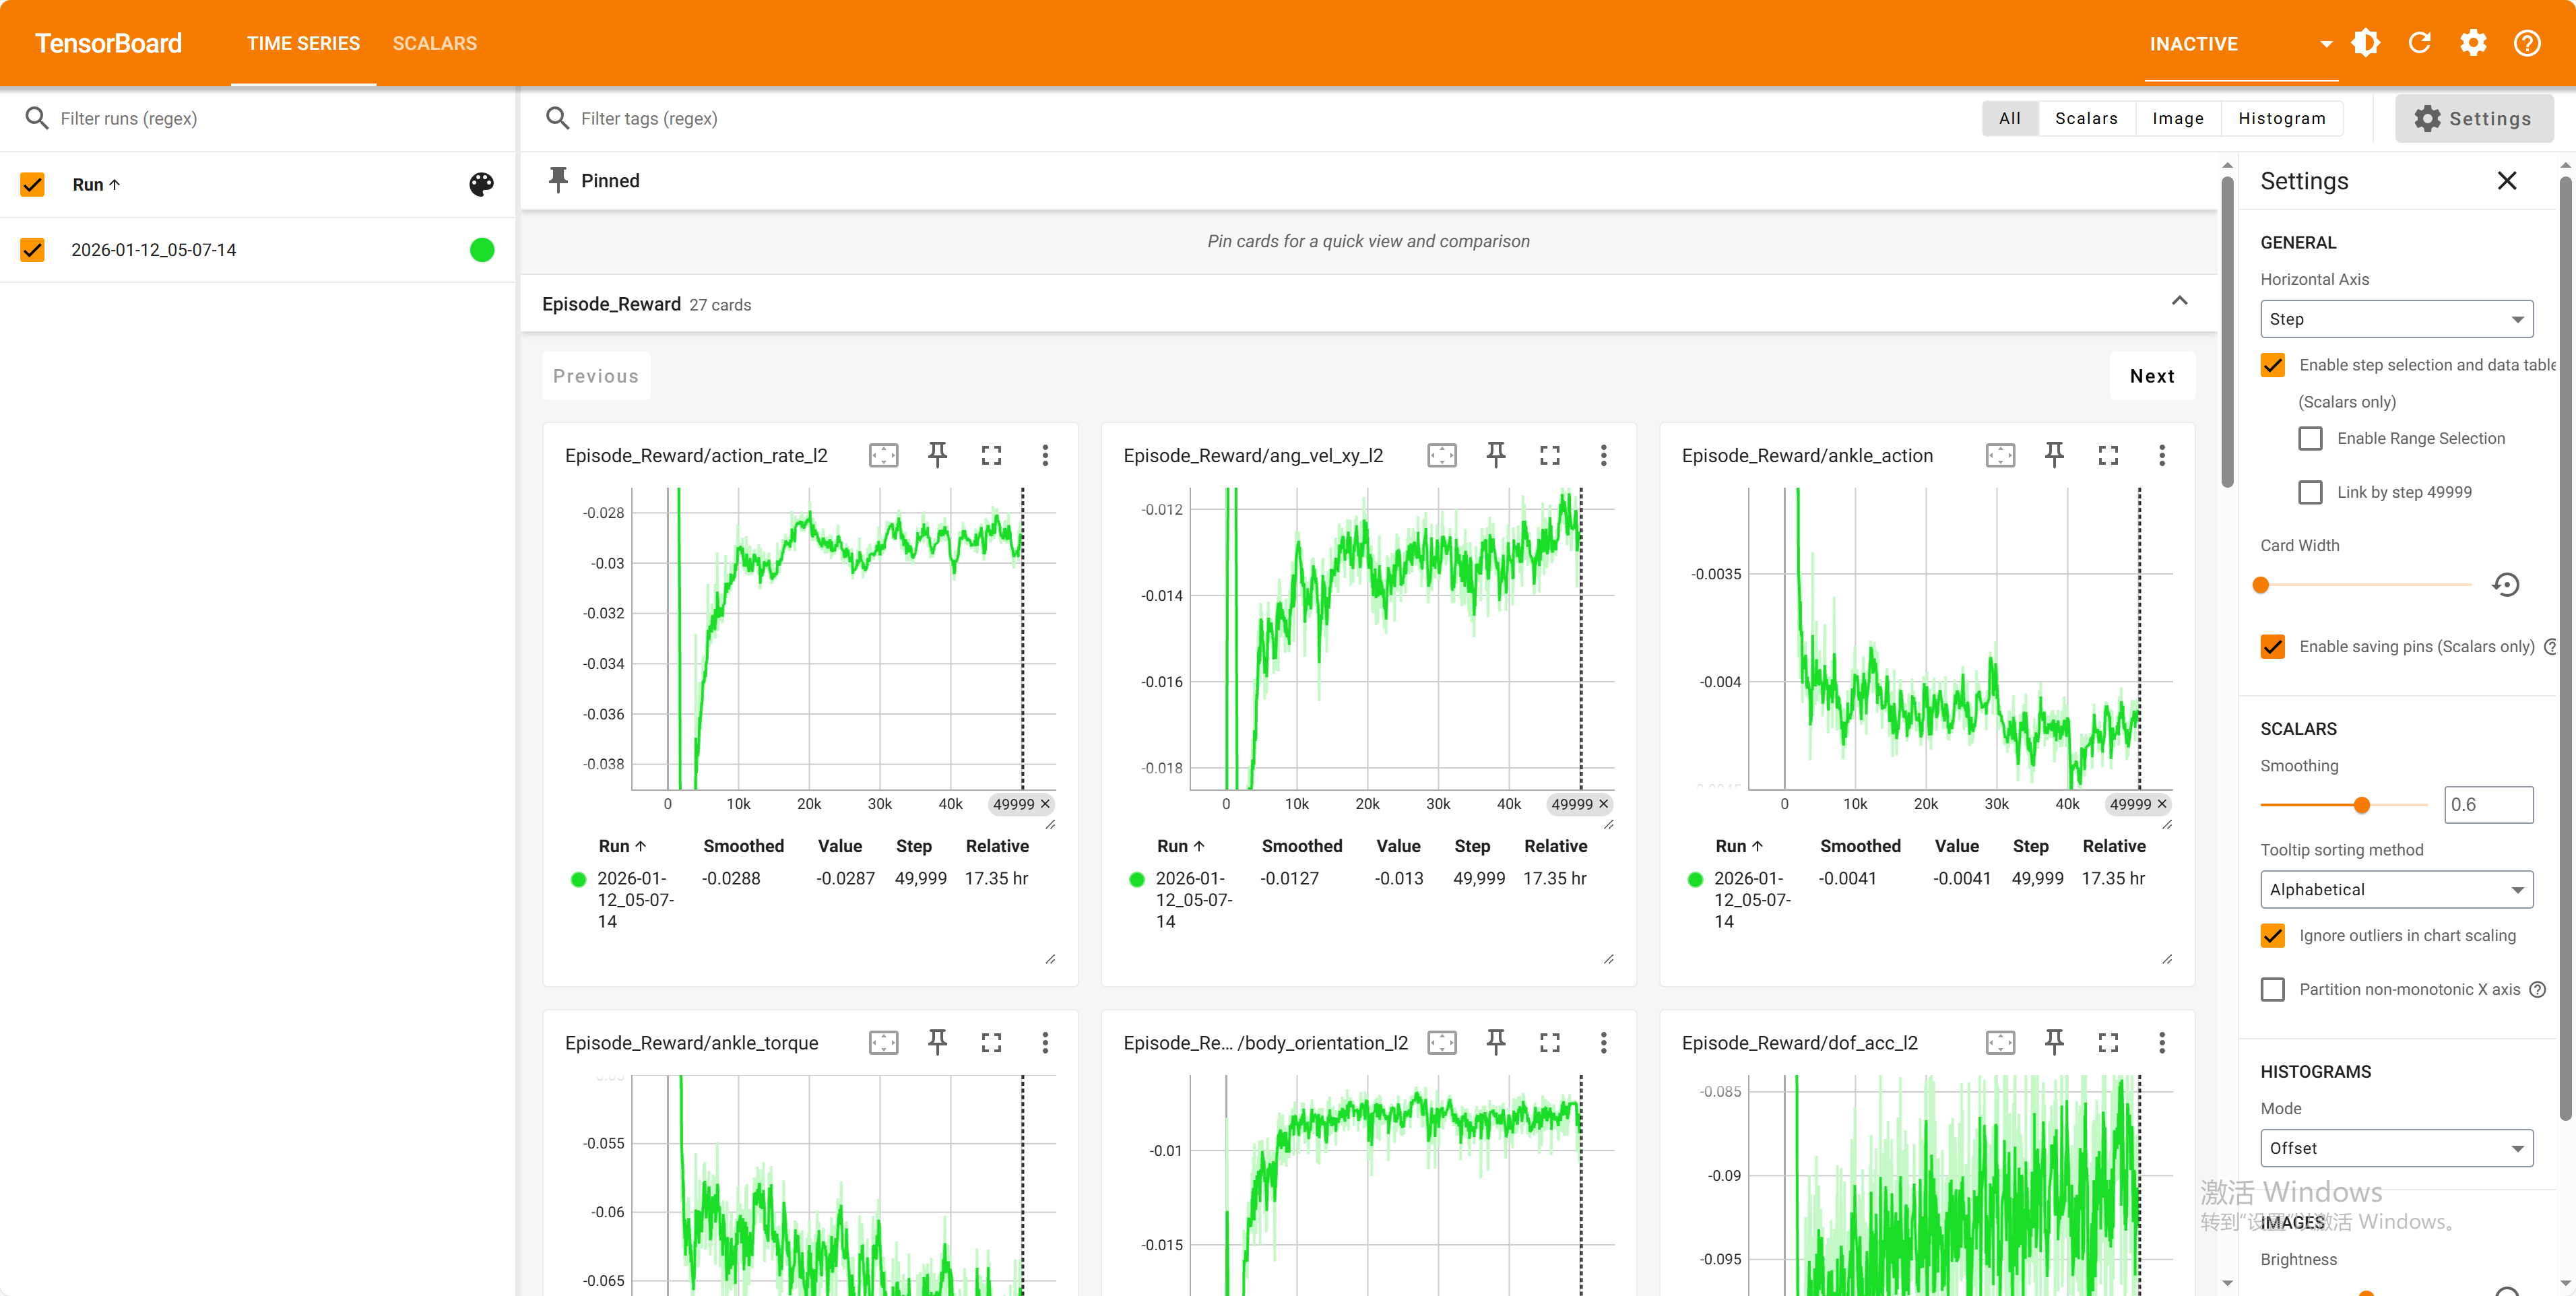Screen dimensions: 2576x1296
Task: Filter cards by Histogram type
Action: pyautogui.click(x=2281, y=118)
